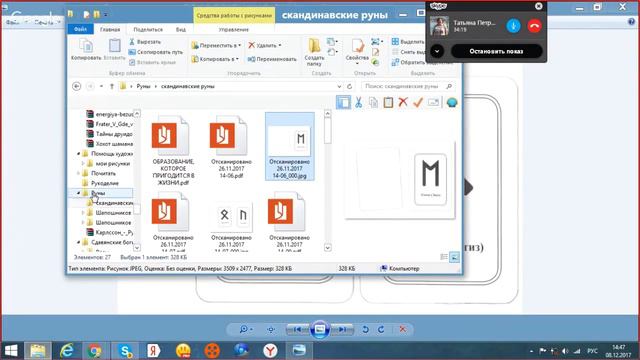
Task: Go back with Explorer back arrow
Action: pyautogui.click(x=76, y=87)
